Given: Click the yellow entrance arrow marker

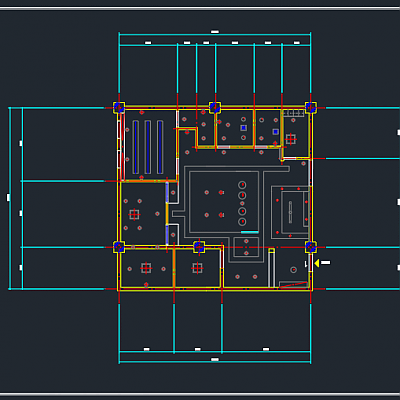Looking at the screenshot, I should (317, 263).
